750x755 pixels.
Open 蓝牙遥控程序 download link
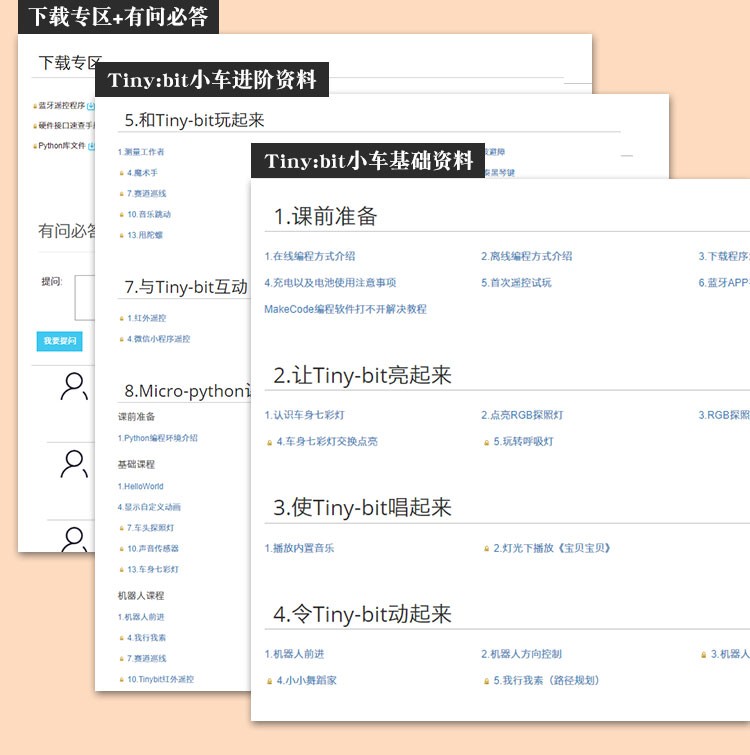tap(62, 105)
